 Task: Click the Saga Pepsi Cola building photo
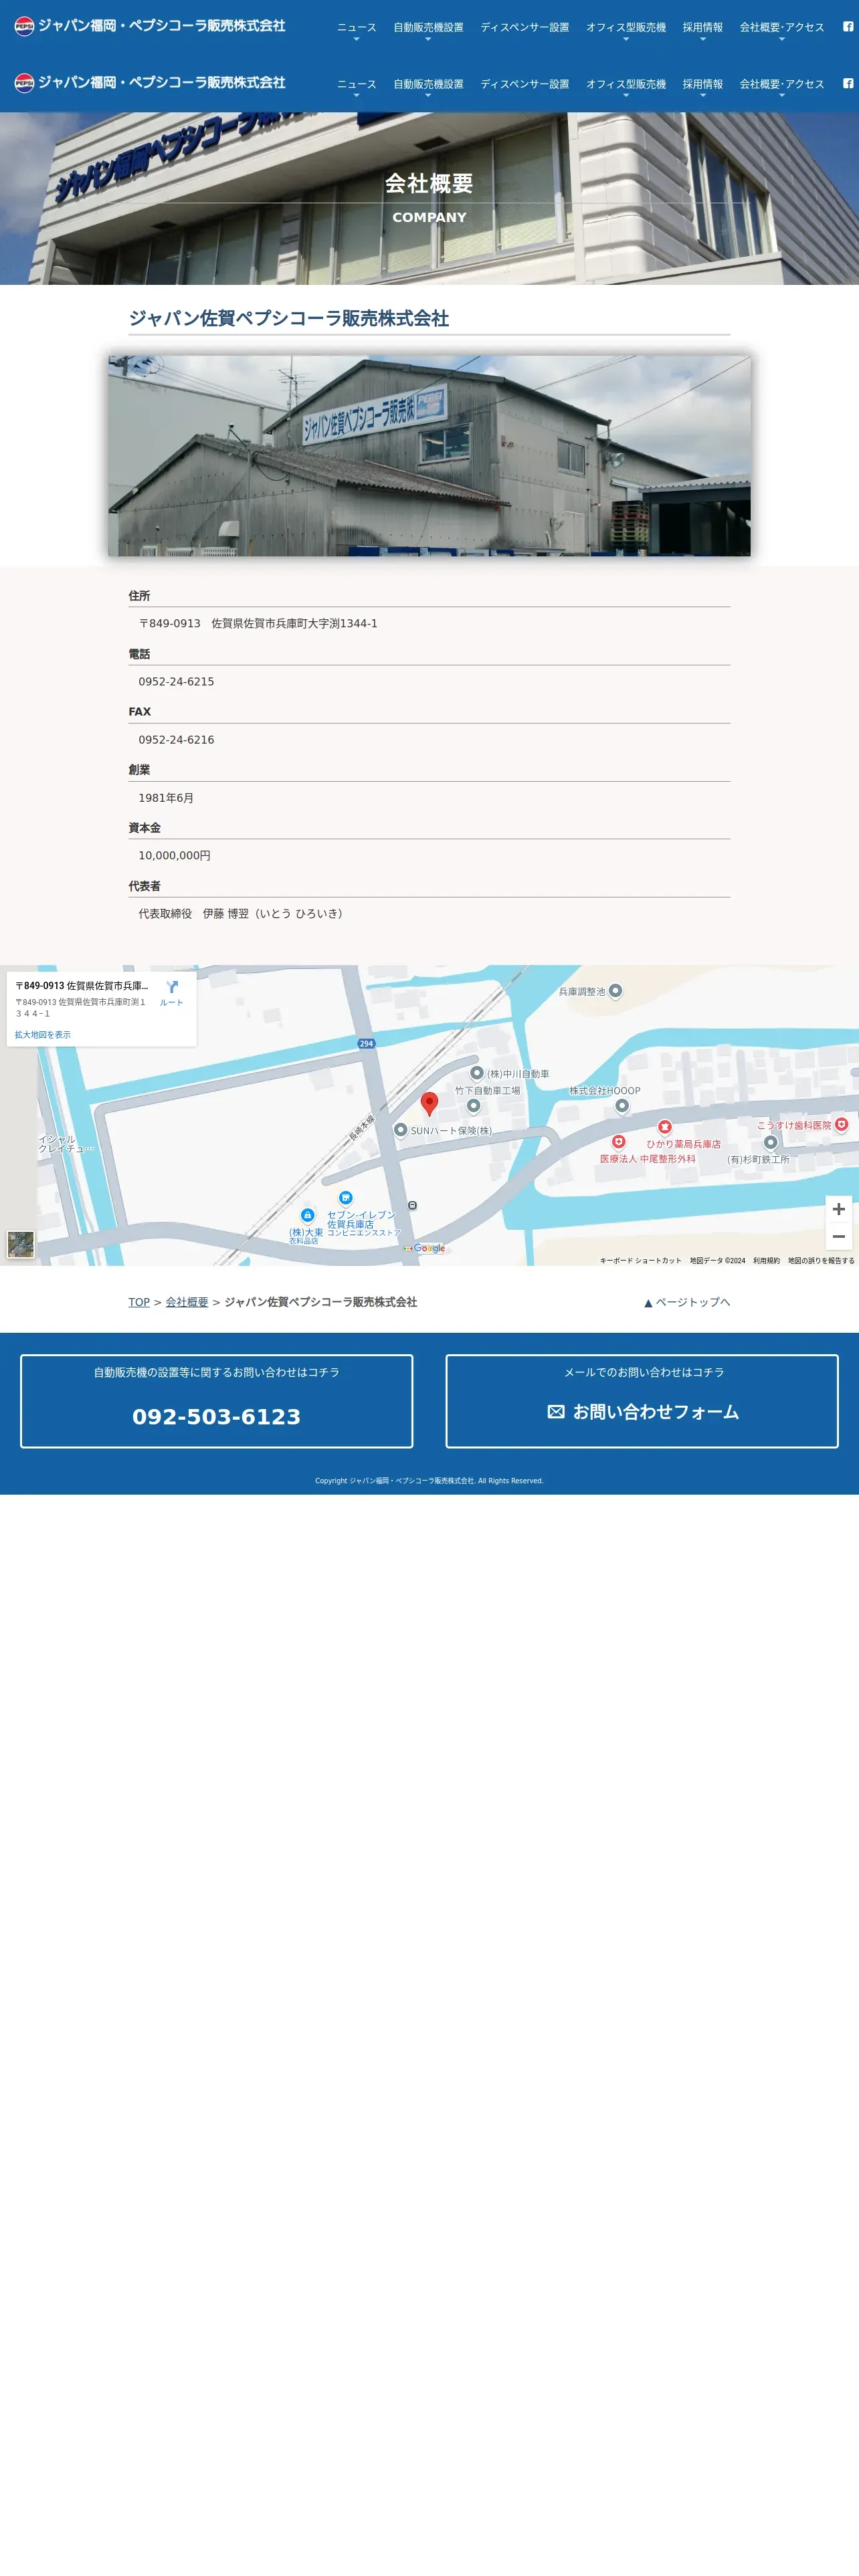(x=429, y=456)
